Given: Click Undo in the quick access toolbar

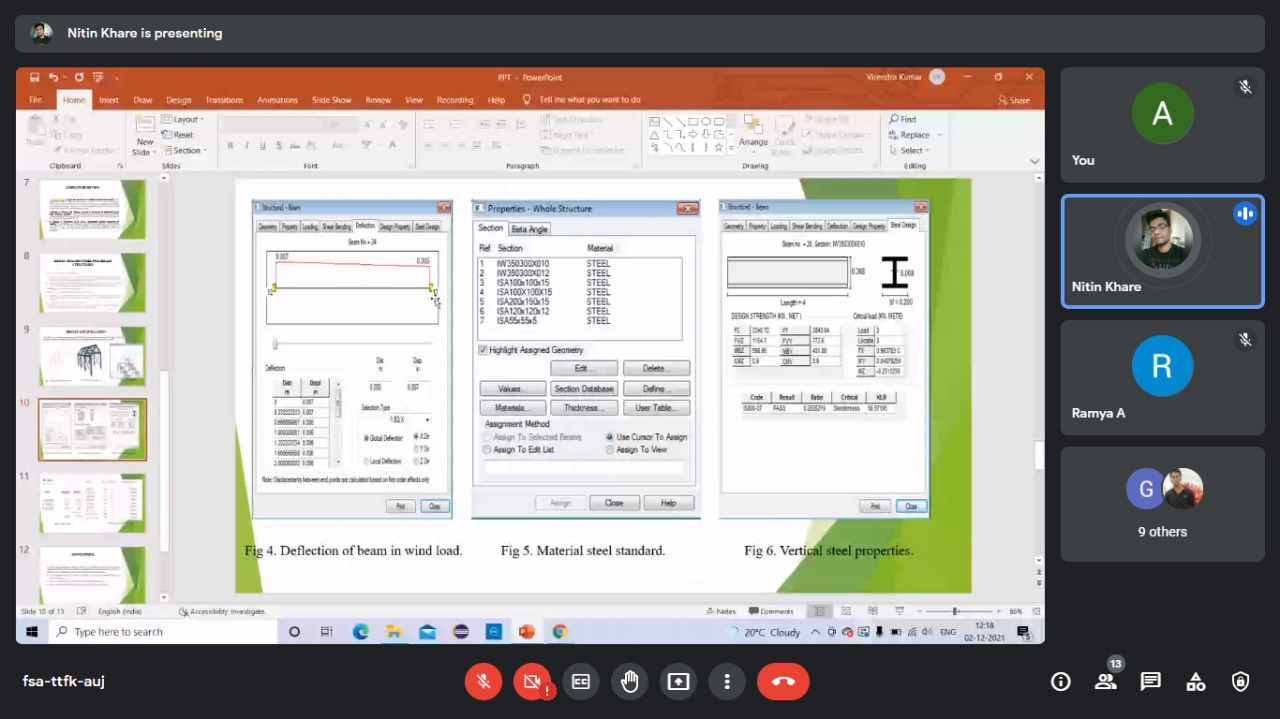Looking at the screenshot, I should tap(54, 77).
